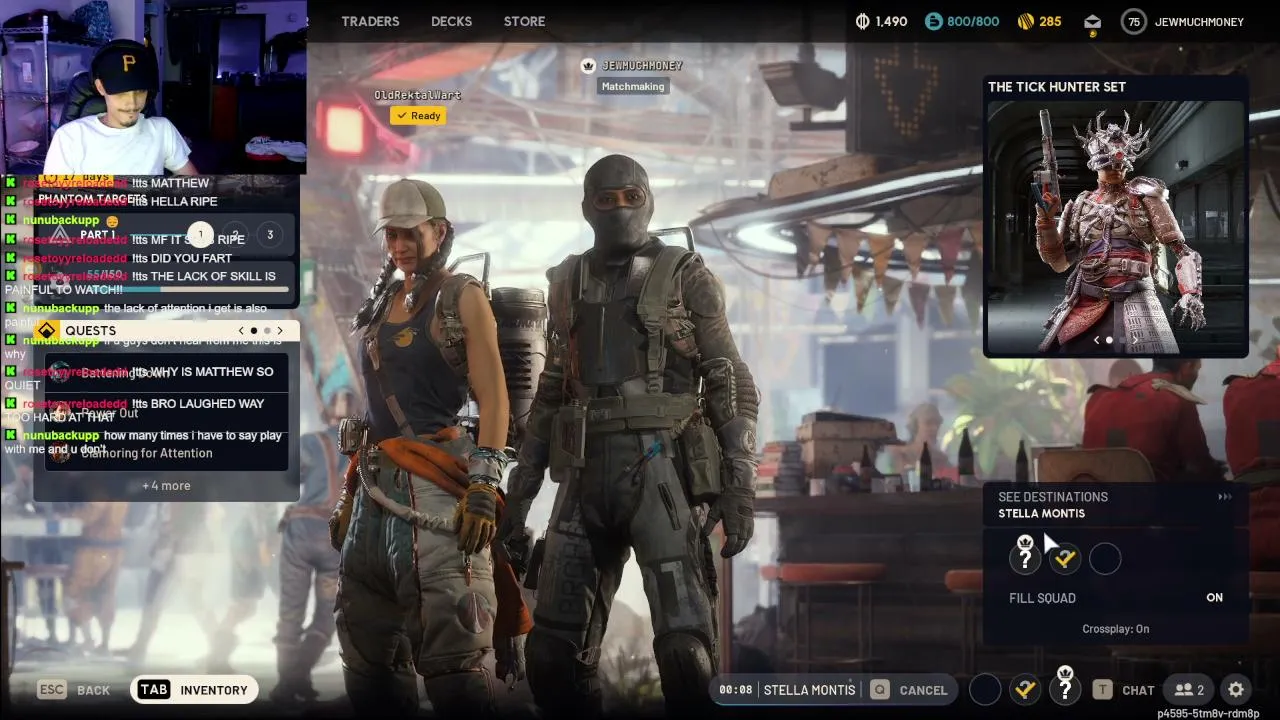Click the JEWMUCHMONEY nameplate above the masked character
Image resolution: width=1280 pixels, height=720 pixels.
tap(641, 66)
